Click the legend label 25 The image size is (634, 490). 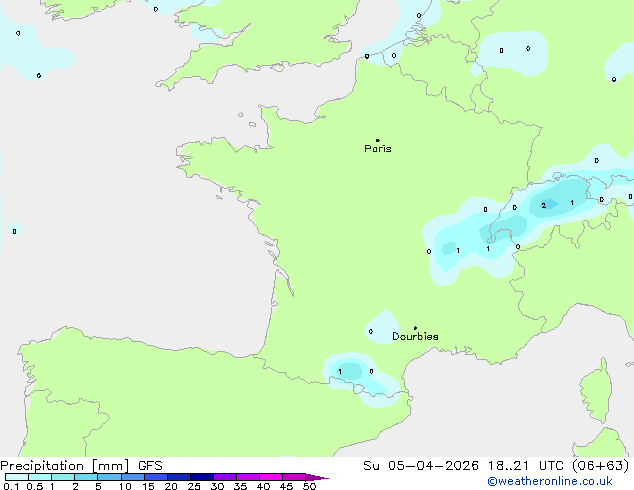click(194, 486)
